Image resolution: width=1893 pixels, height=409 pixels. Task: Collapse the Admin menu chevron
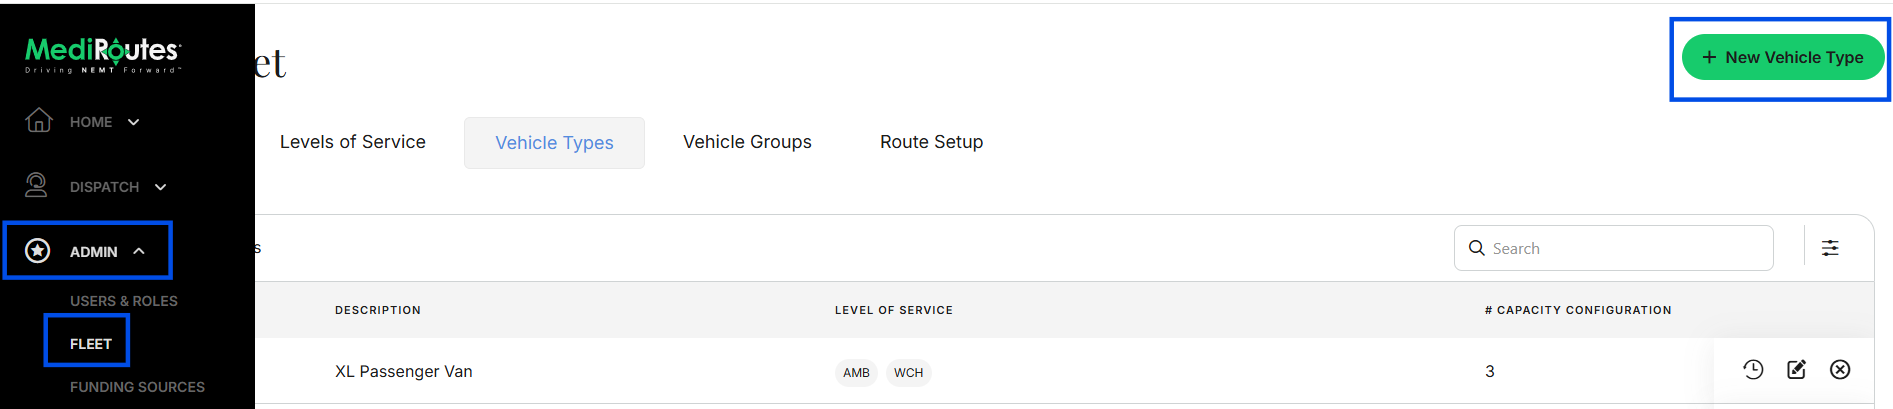pos(139,251)
